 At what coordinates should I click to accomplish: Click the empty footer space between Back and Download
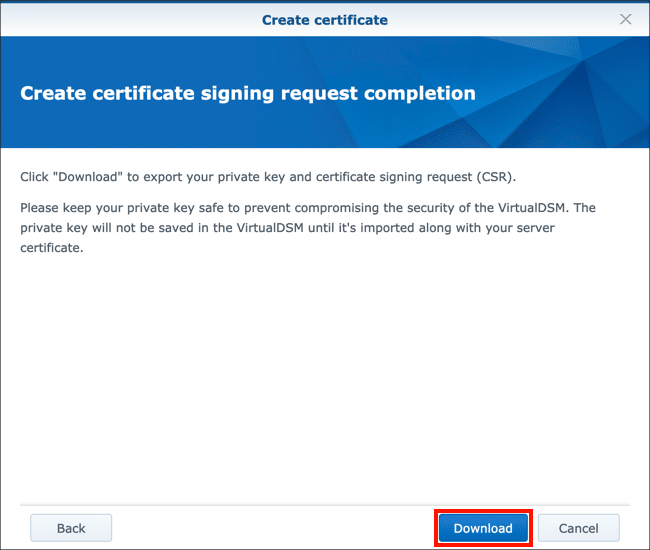(x=272, y=528)
